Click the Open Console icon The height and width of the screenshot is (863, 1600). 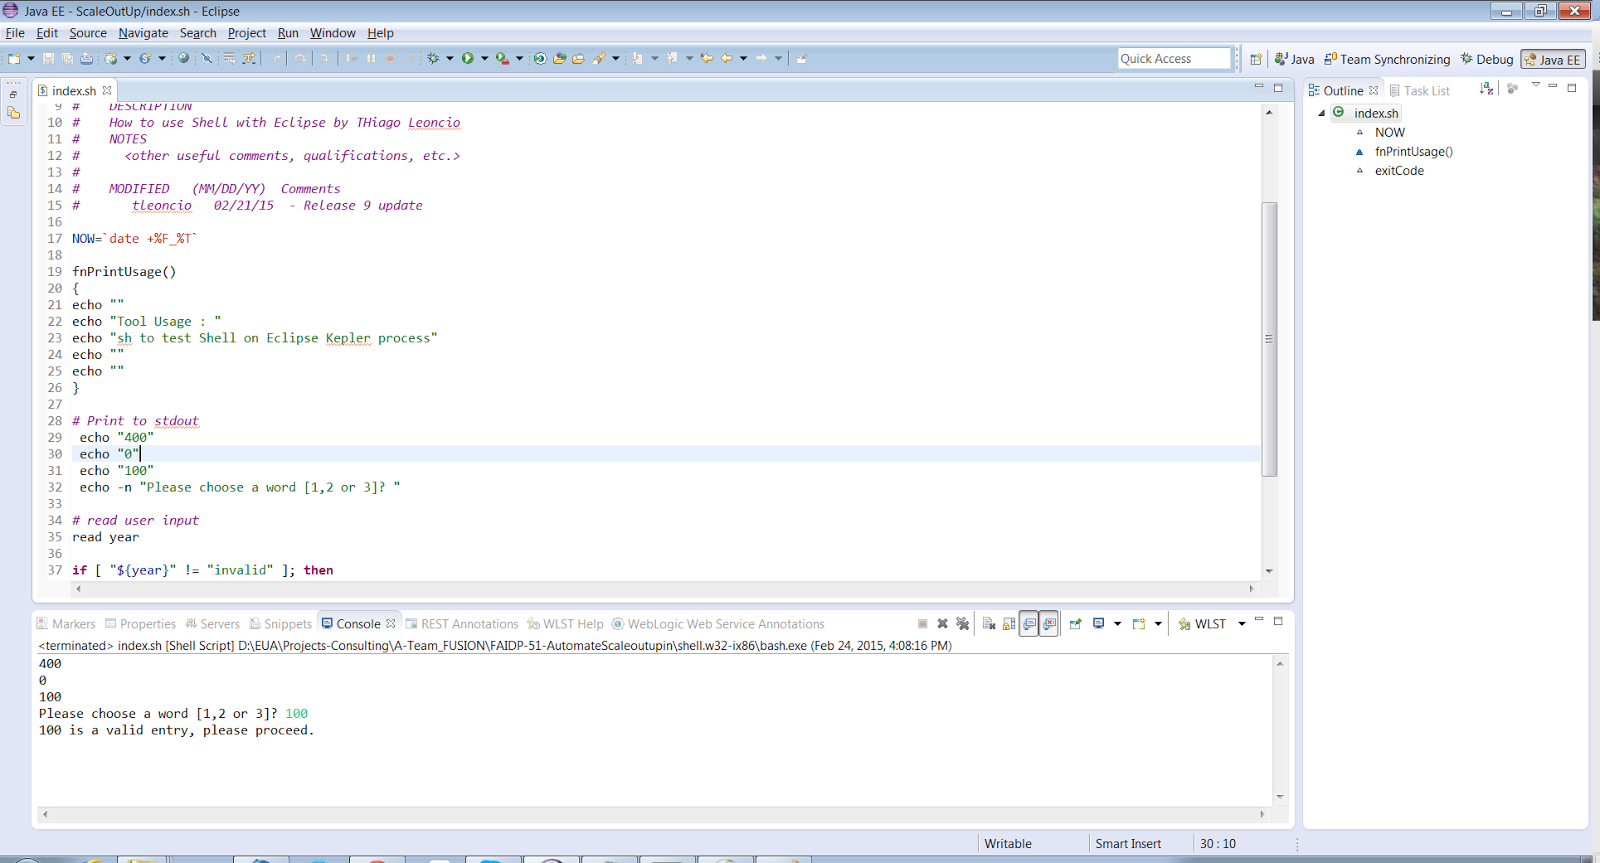click(1139, 623)
